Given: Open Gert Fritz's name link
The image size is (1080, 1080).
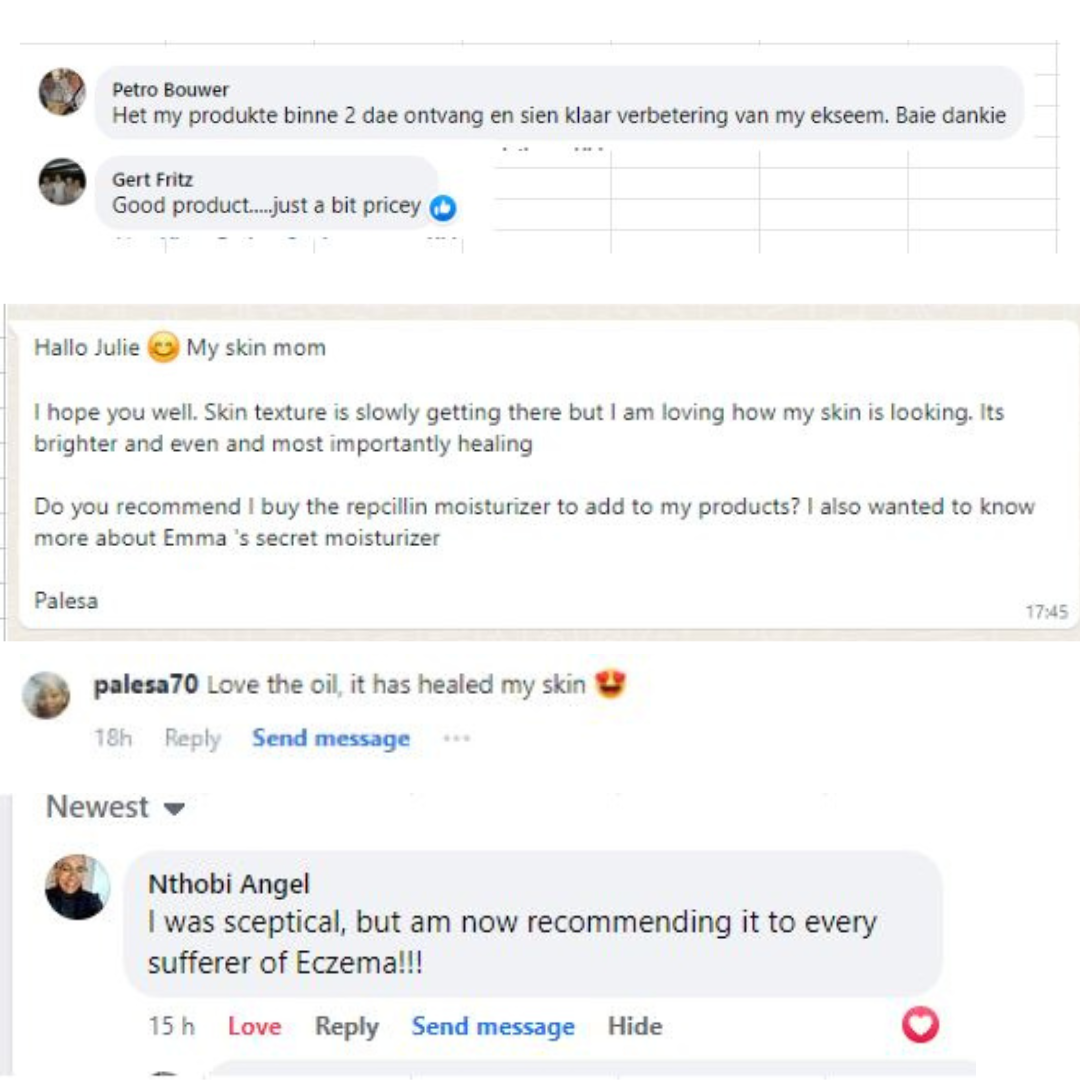Looking at the screenshot, I should 152,180.
